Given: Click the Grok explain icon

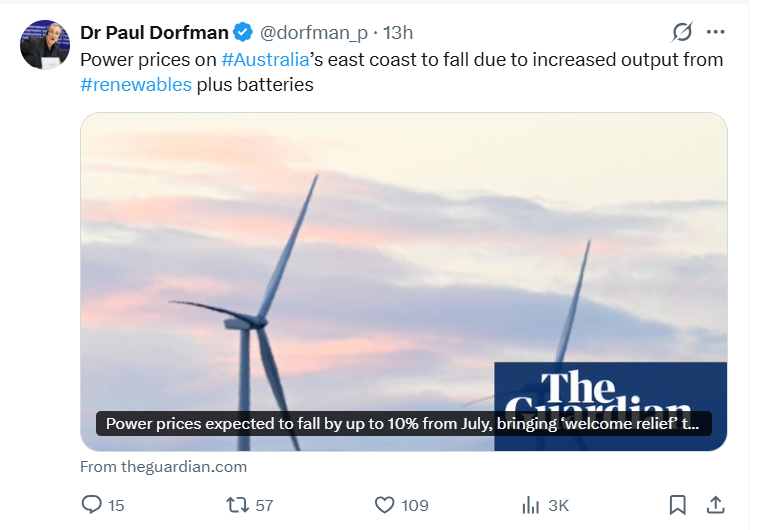Looking at the screenshot, I should point(682,32).
